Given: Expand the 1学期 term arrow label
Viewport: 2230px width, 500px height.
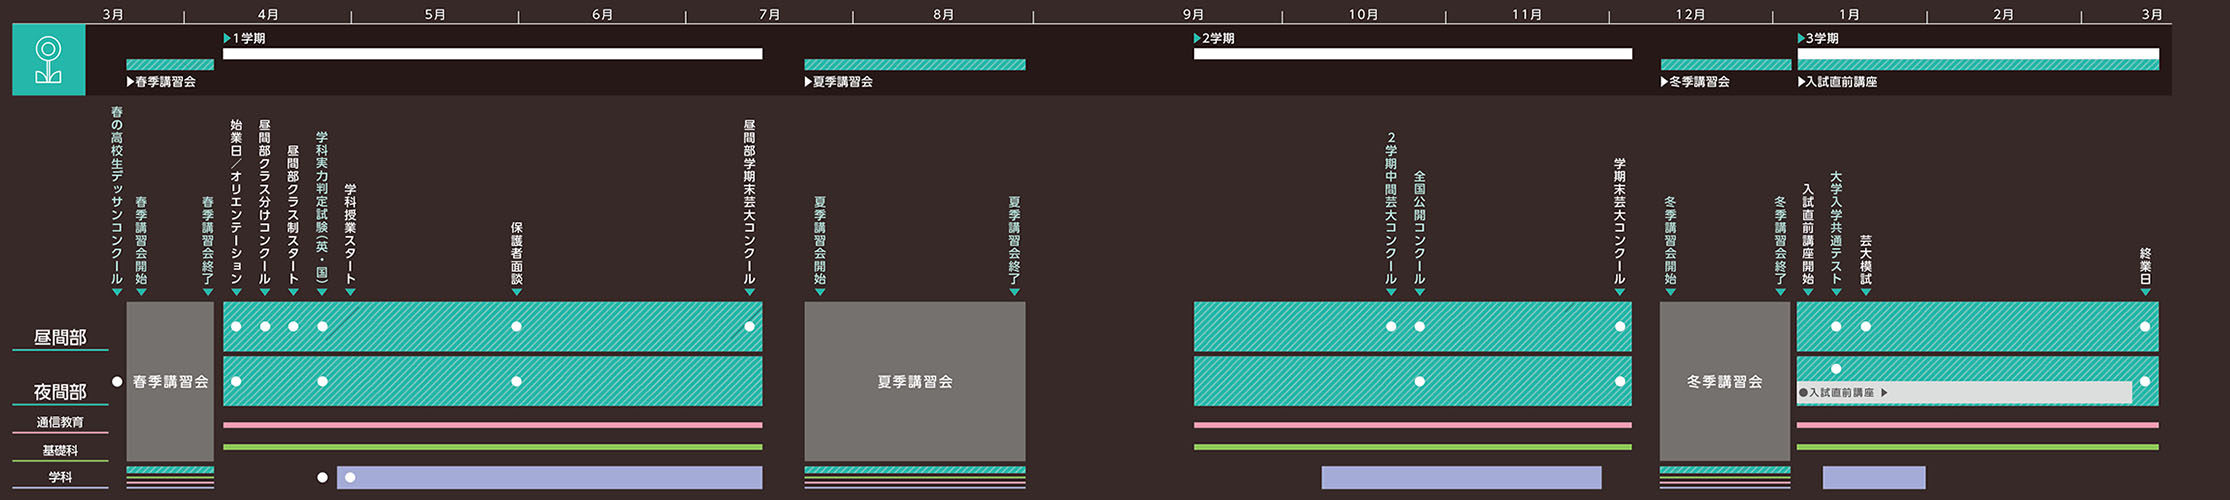Looking at the screenshot, I should coord(244,38).
